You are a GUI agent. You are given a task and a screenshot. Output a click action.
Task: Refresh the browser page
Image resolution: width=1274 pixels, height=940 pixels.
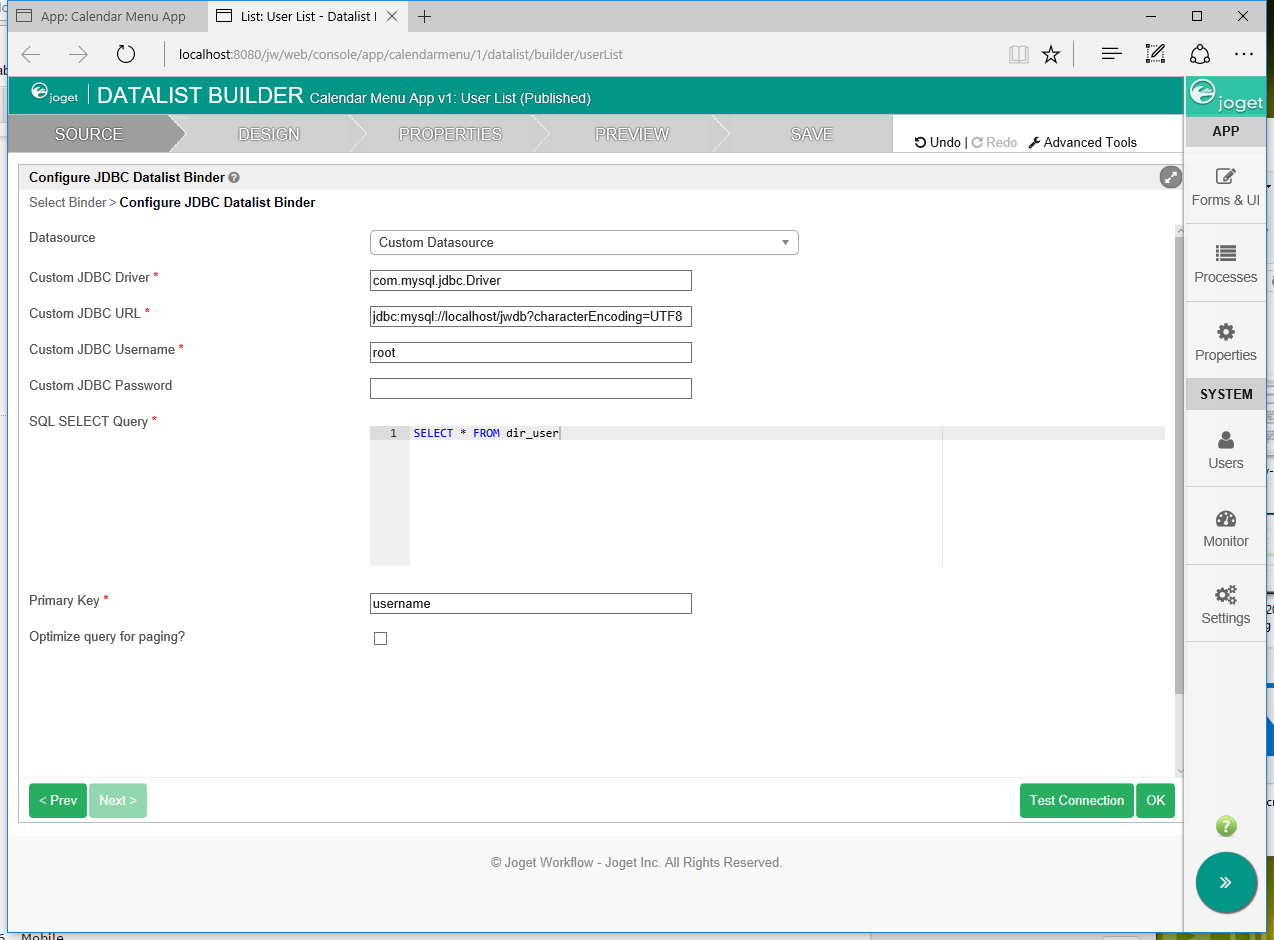point(125,54)
